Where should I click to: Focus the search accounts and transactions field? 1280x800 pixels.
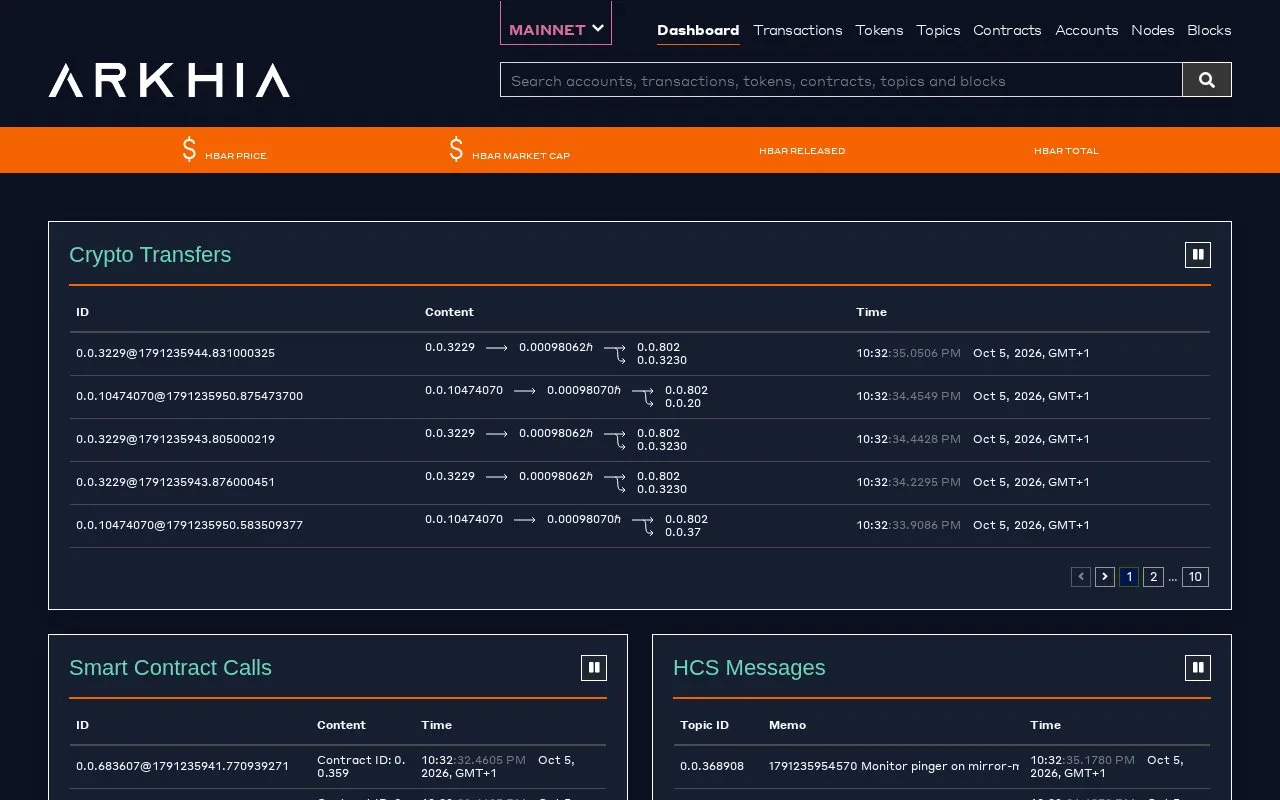click(x=841, y=80)
